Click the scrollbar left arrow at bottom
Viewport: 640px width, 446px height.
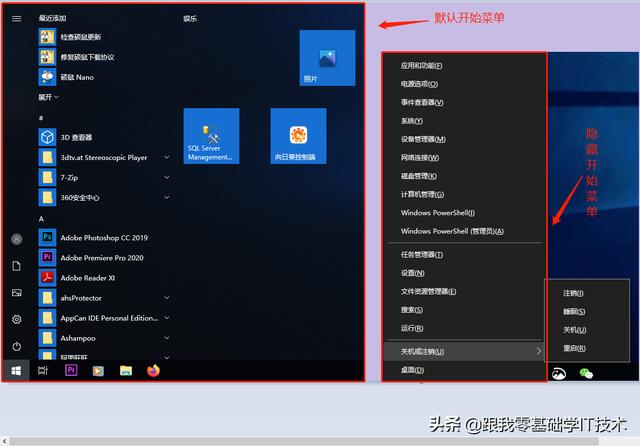[x=4, y=441]
